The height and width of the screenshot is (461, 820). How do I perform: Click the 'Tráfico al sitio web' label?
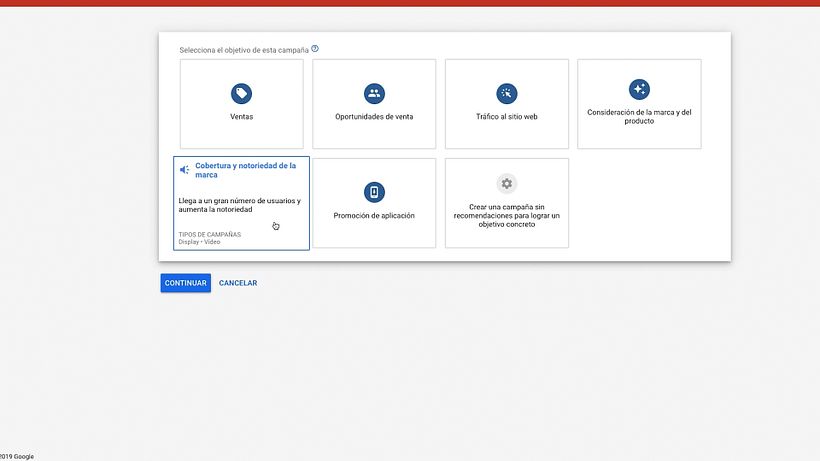(506, 117)
